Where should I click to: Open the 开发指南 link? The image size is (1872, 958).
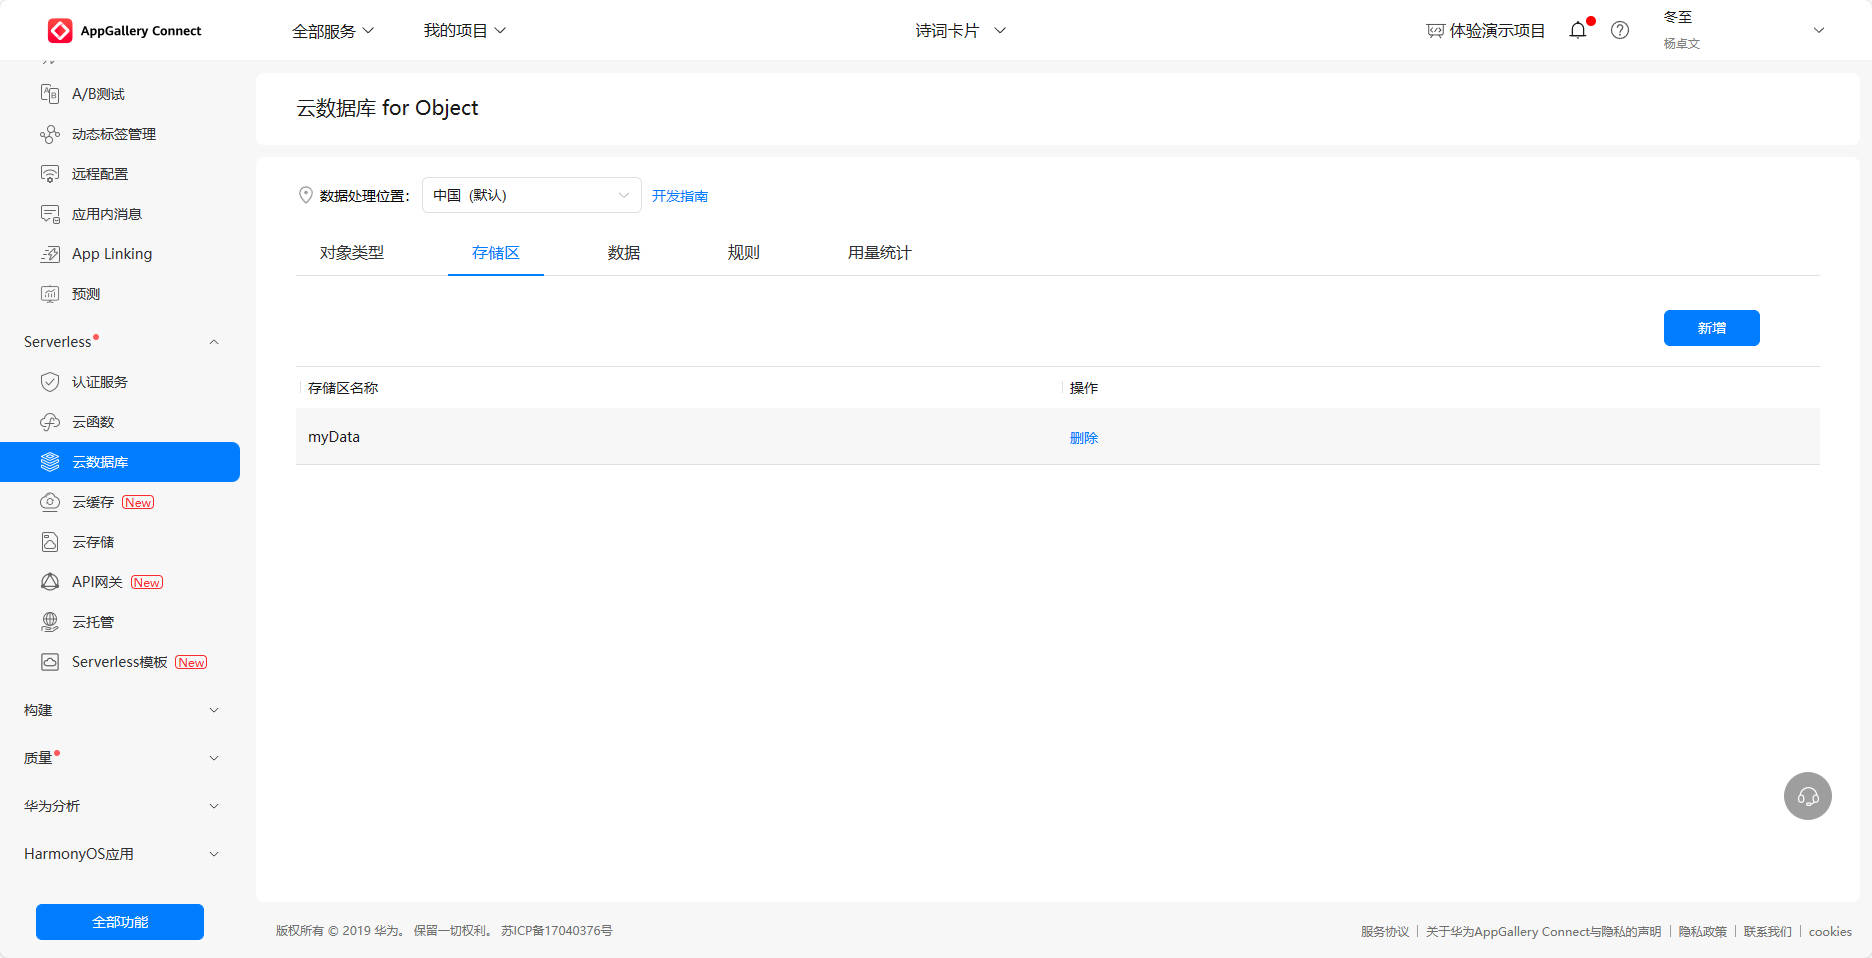680,196
